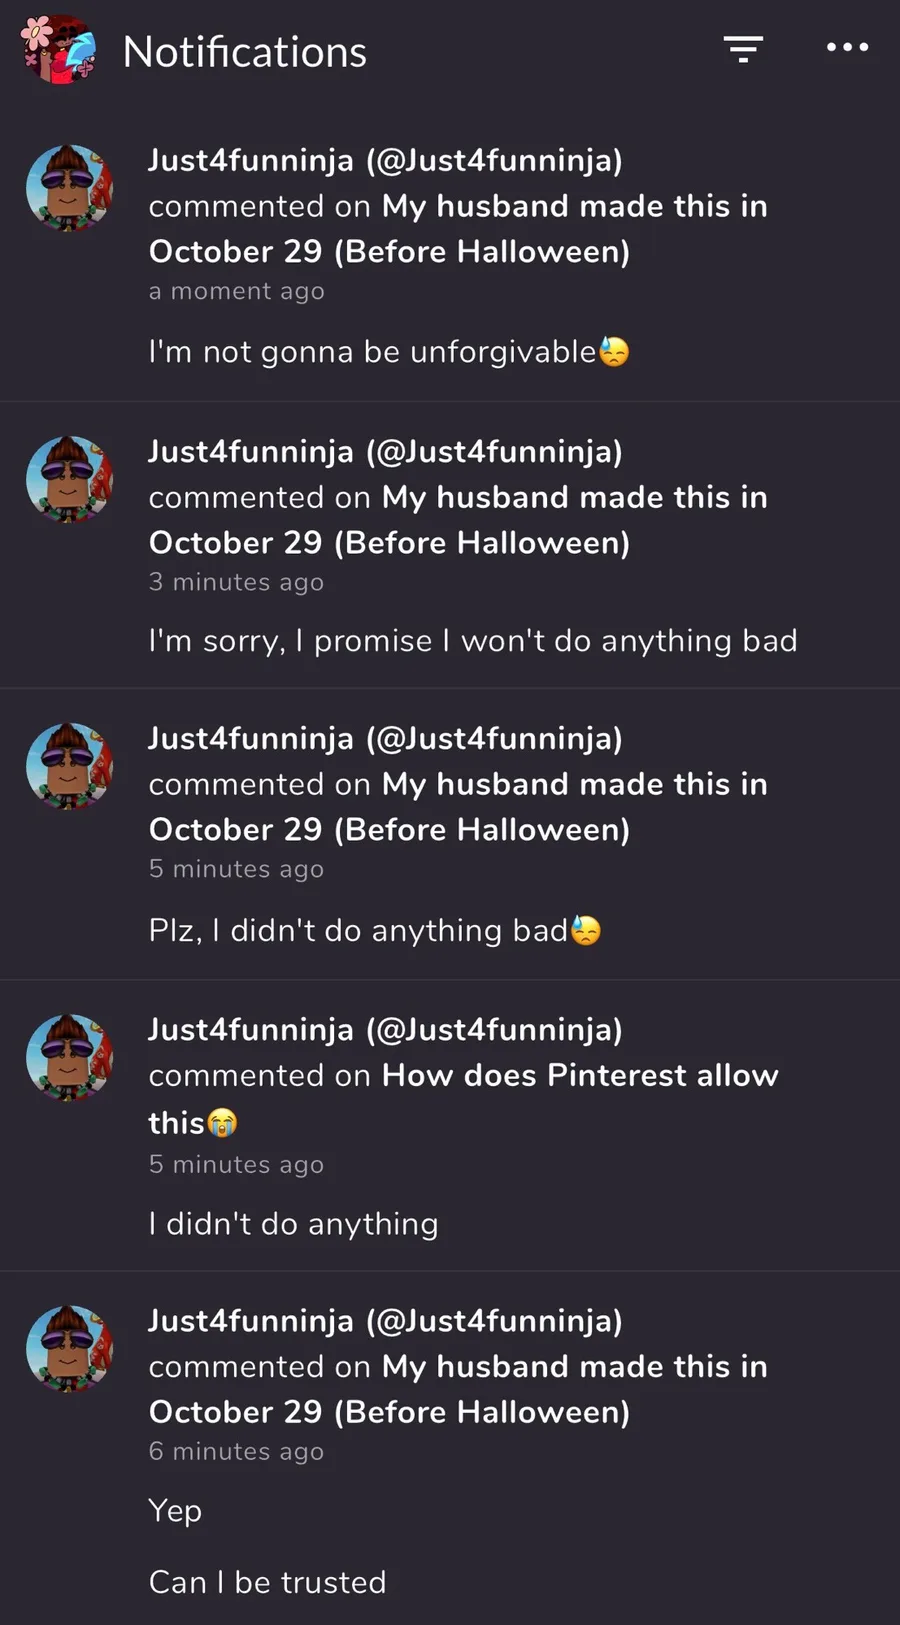Tap avatar beside "Yep" comment
This screenshot has width=900, height=1625.
tap(69, 1348)
